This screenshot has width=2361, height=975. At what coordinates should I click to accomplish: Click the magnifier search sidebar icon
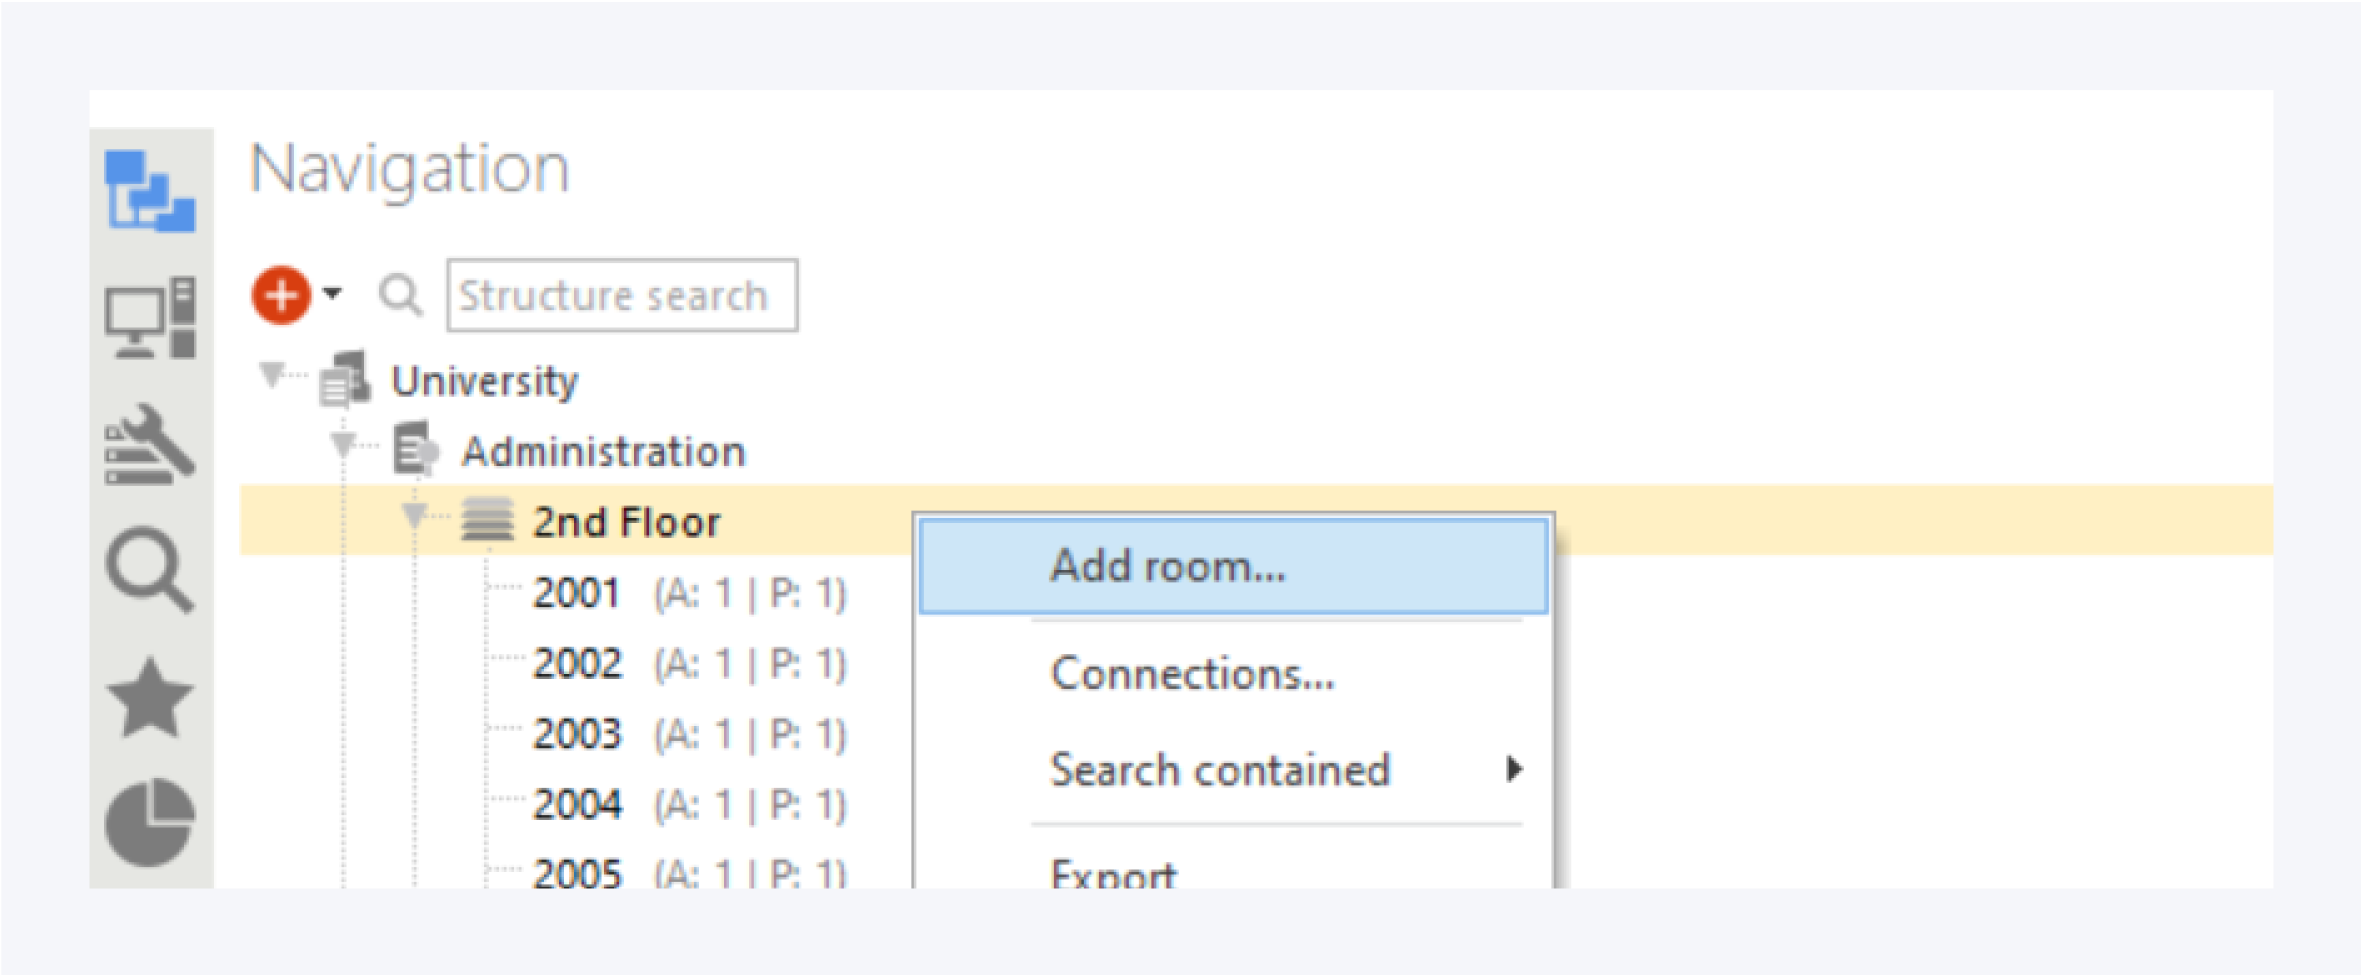(150, 568)
